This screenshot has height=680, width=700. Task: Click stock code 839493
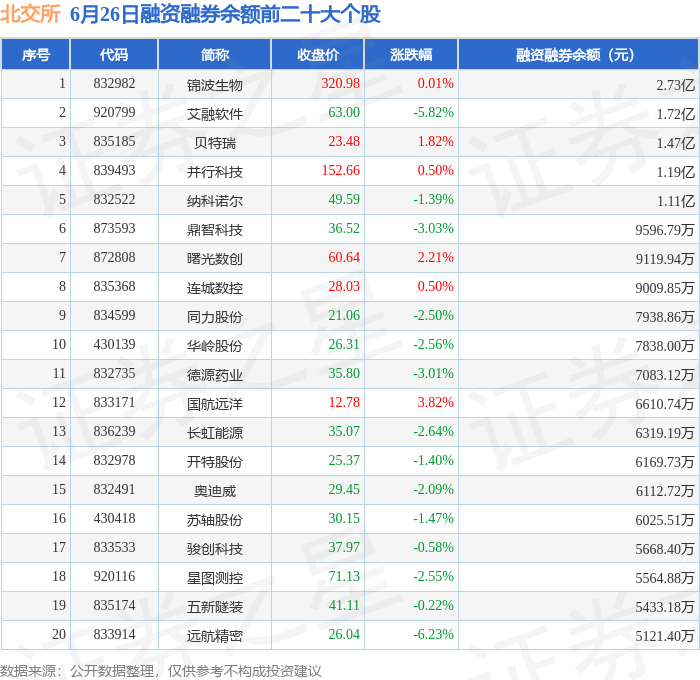pyautogui.click(x=114, y=171)
